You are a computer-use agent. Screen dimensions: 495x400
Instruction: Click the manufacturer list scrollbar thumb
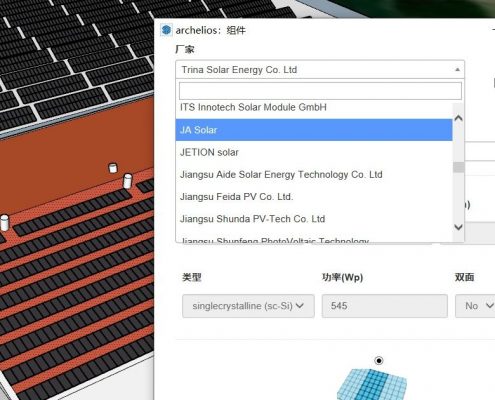[x=459, y=167]
